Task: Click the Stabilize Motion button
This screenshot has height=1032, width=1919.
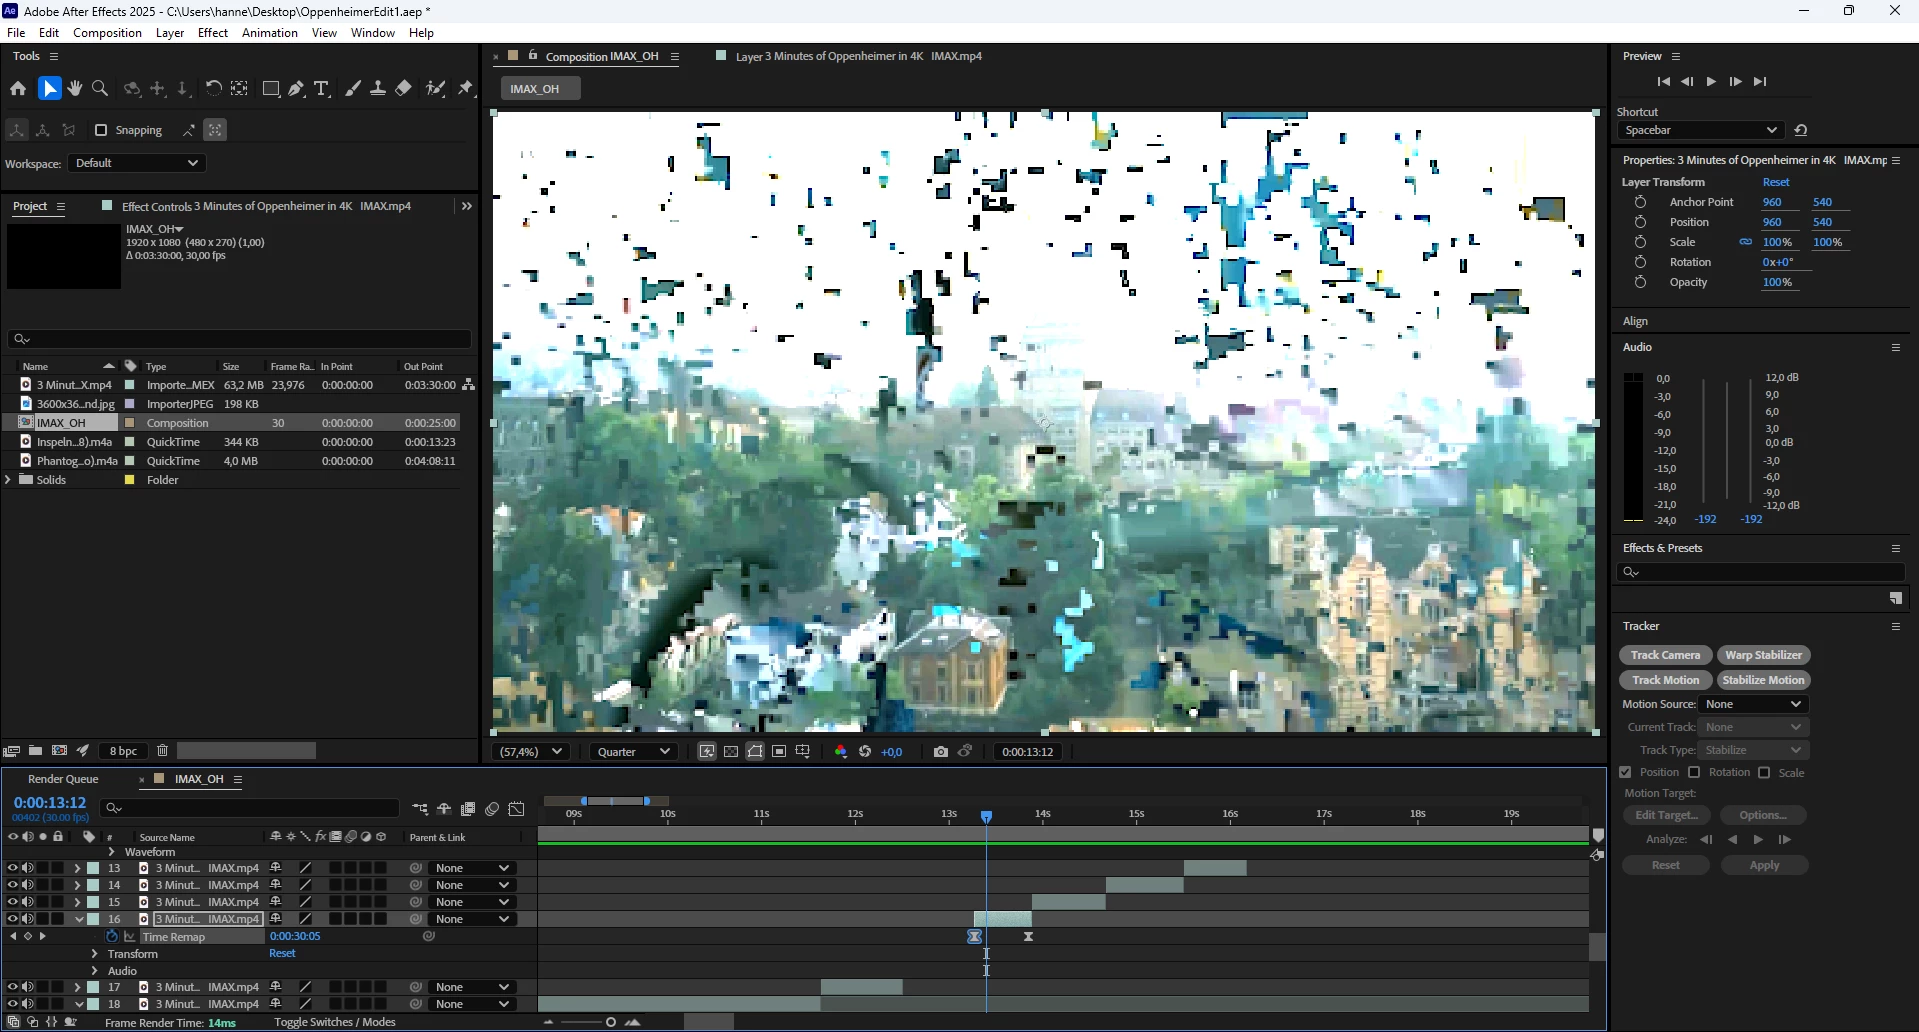Action: tap(1763, 680)
